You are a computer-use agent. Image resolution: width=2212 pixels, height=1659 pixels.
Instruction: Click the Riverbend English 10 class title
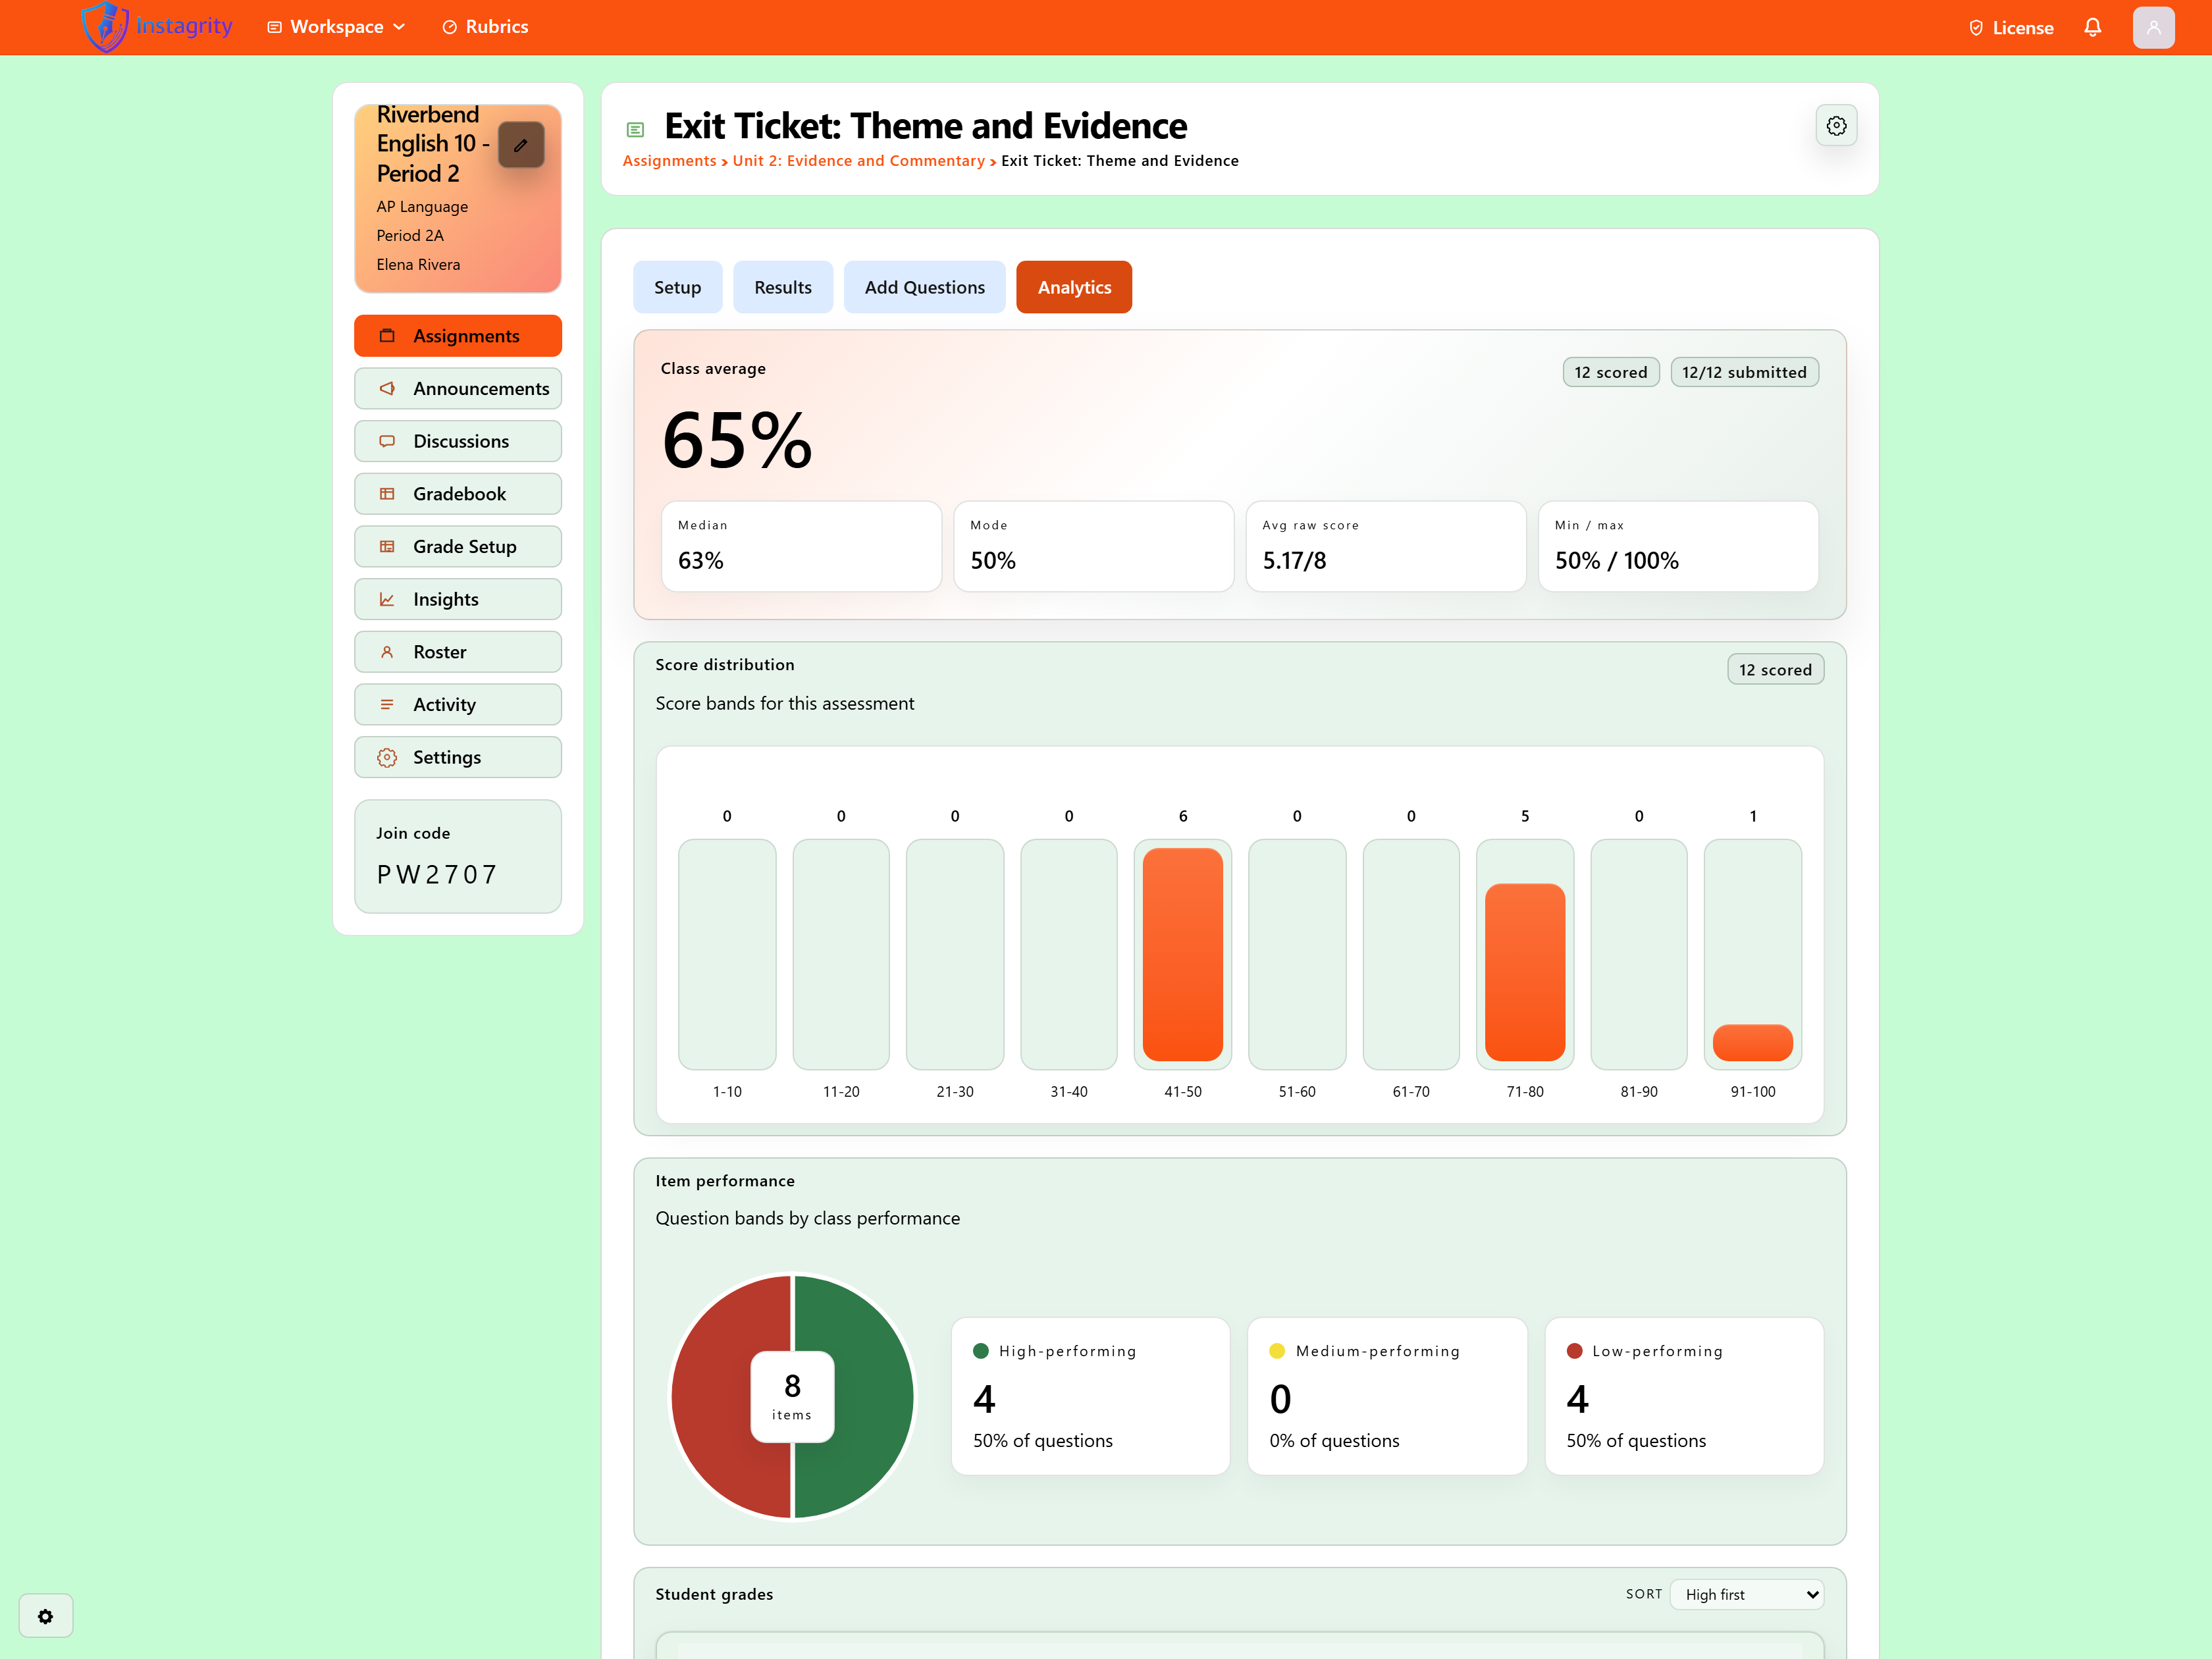click(x=433, y=144)
